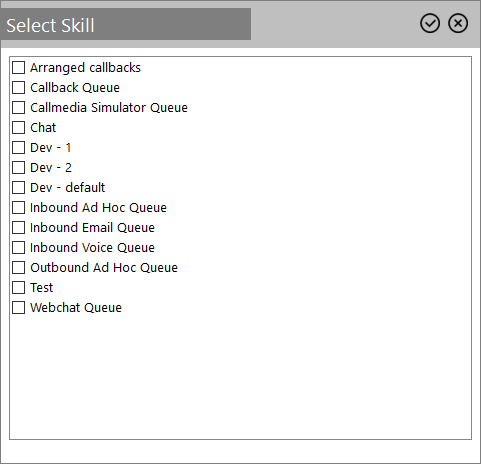Enable the Dev - default checkbox
481x464 pixels.
(x=18, y=187)
